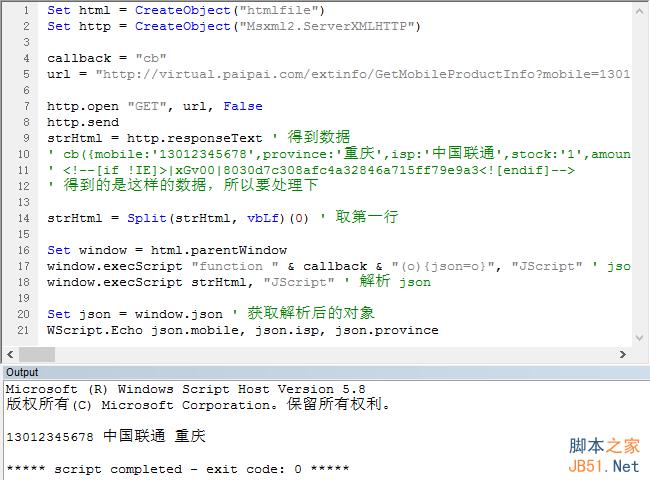Select the Output panel header
The image size is (650, 480).
(x=22, y=372)
